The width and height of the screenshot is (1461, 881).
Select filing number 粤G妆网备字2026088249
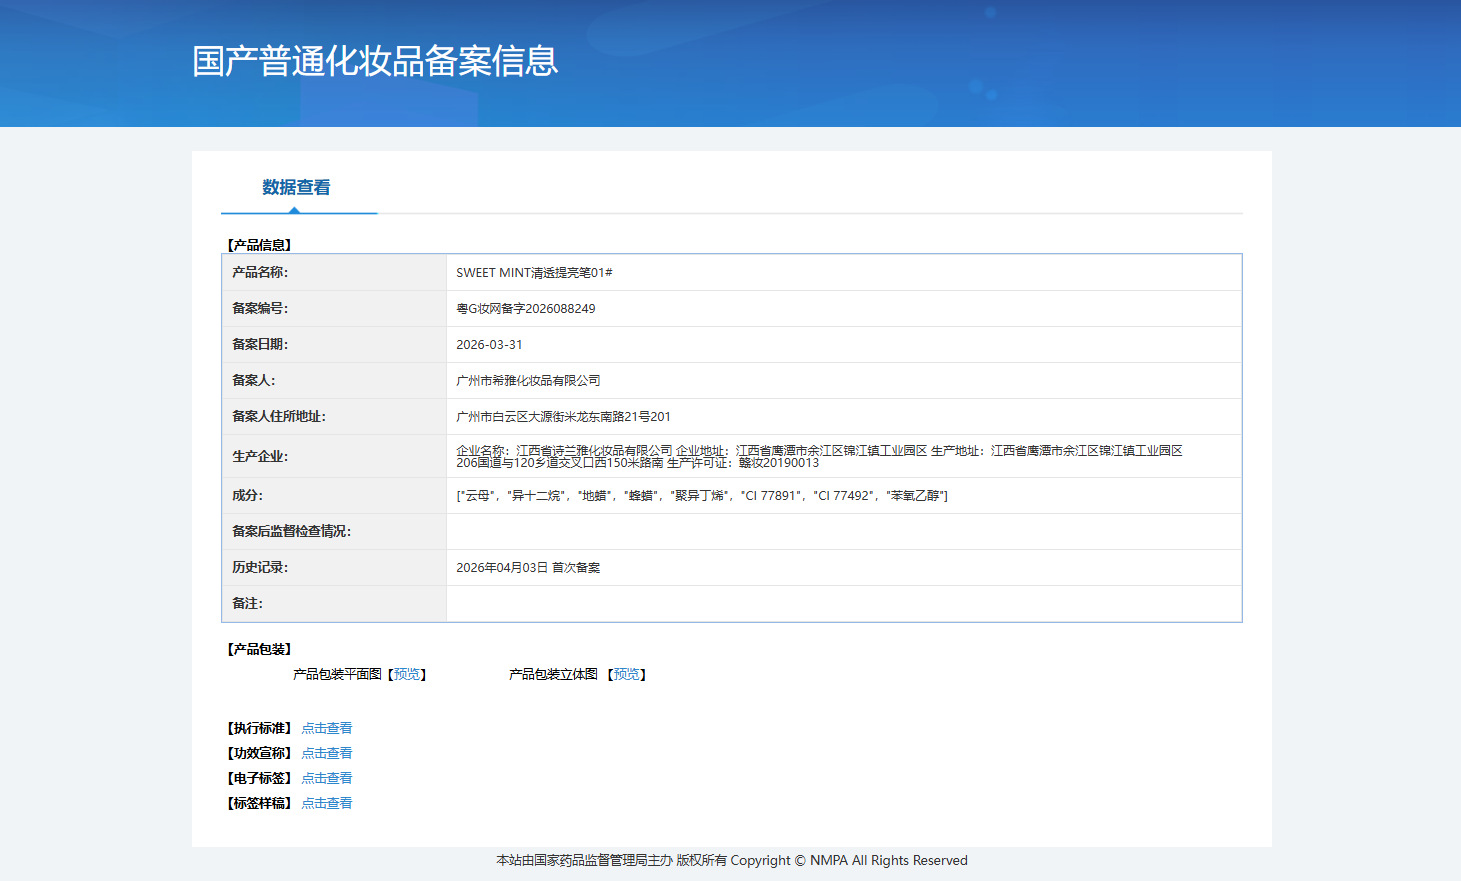(x=526, y=309)
